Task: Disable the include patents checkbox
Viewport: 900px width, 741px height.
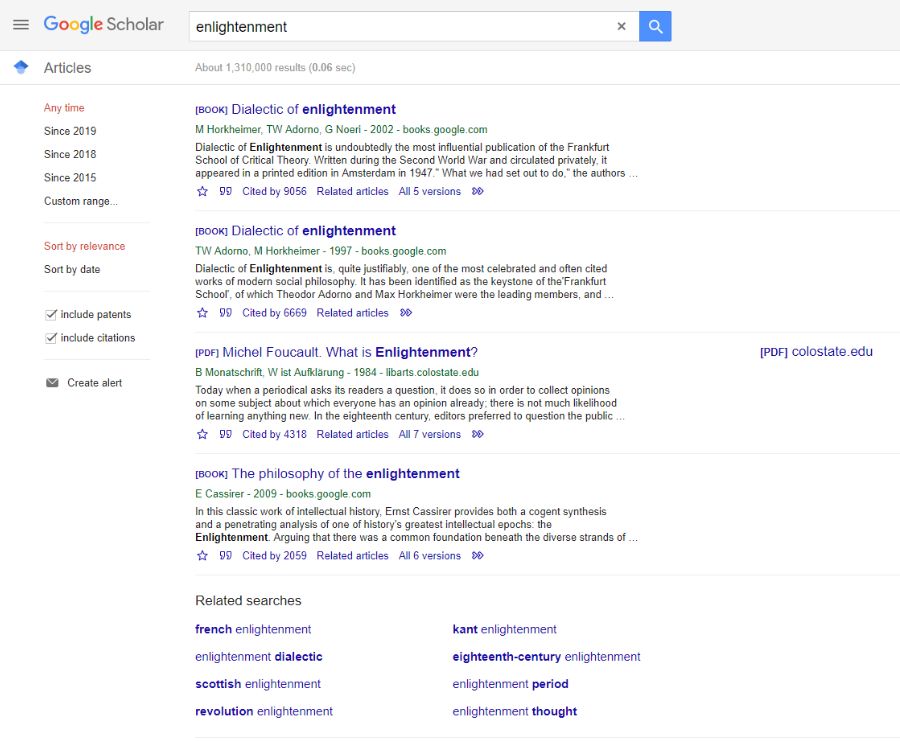Action: click(50, 314)
